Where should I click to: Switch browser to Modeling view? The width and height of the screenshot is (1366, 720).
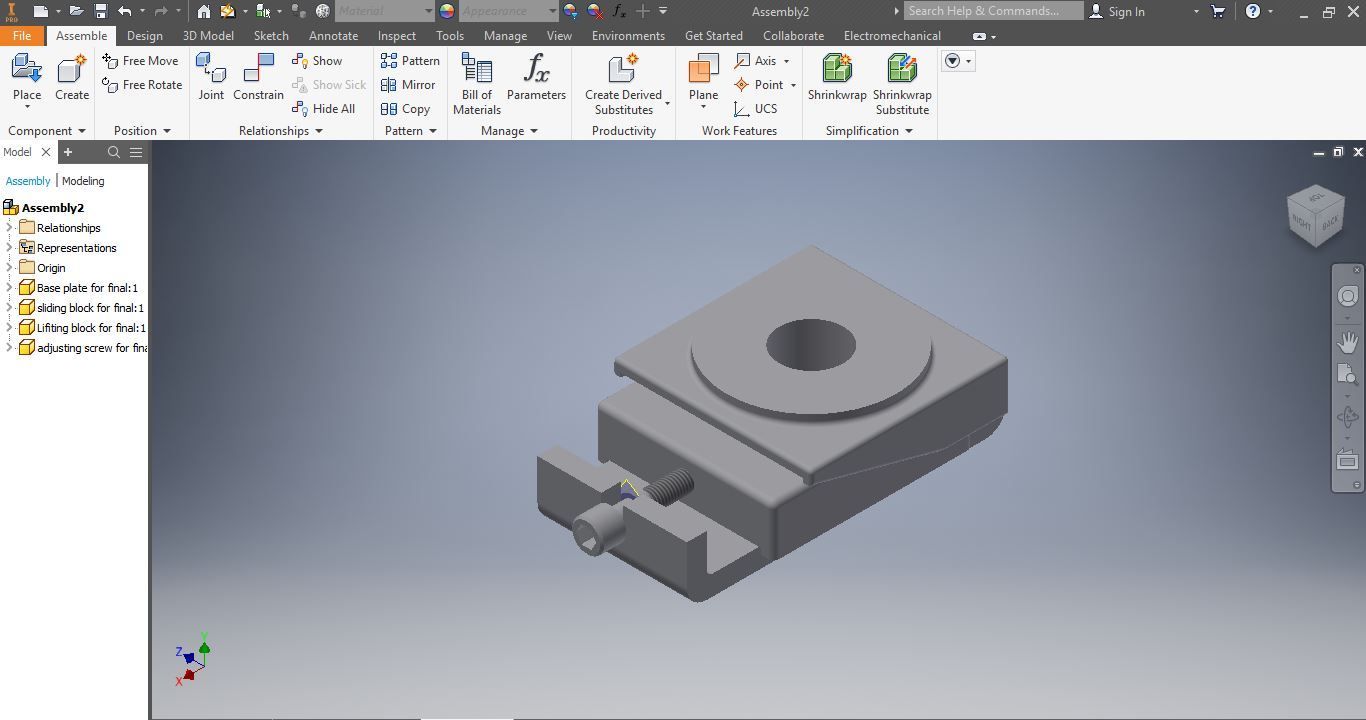[x=83, y=181]
